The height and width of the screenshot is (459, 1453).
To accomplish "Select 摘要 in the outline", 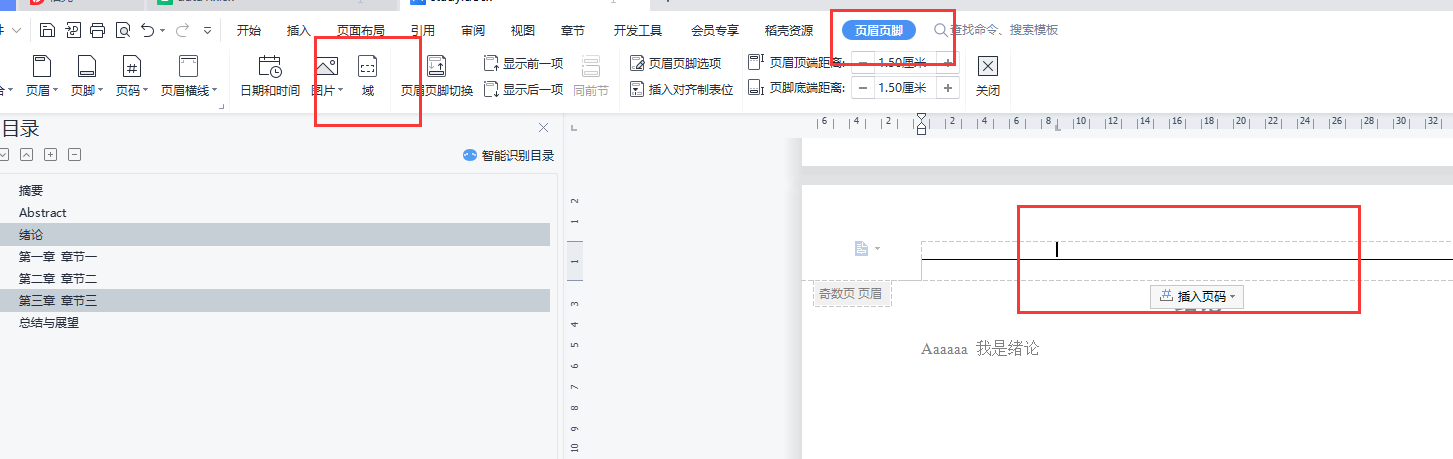I will (275, 190).
